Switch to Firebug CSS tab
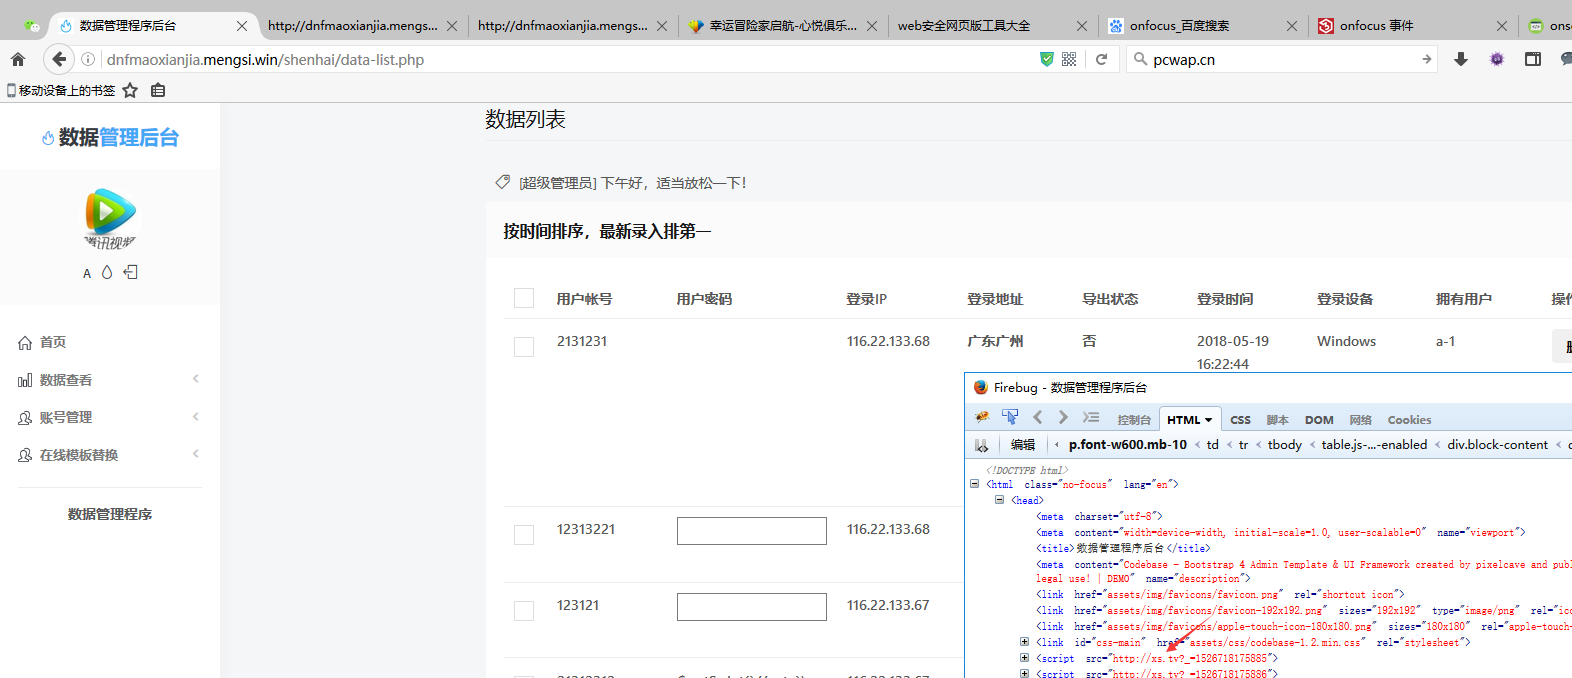This screenshot has width=1572, height=678. tap(1240, 420)
